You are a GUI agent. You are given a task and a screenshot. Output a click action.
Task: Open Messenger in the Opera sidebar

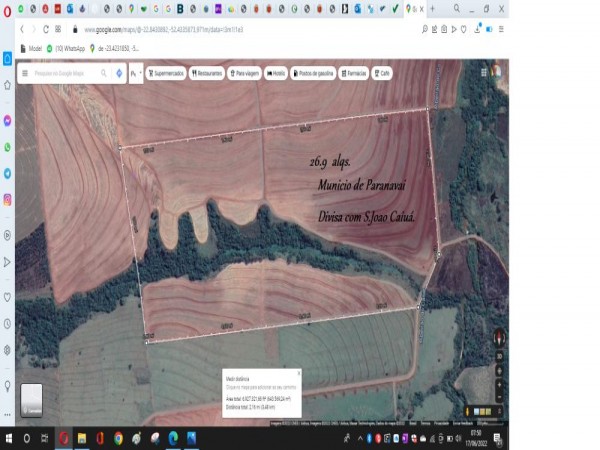pyautogui.click(x=7, y=119)
